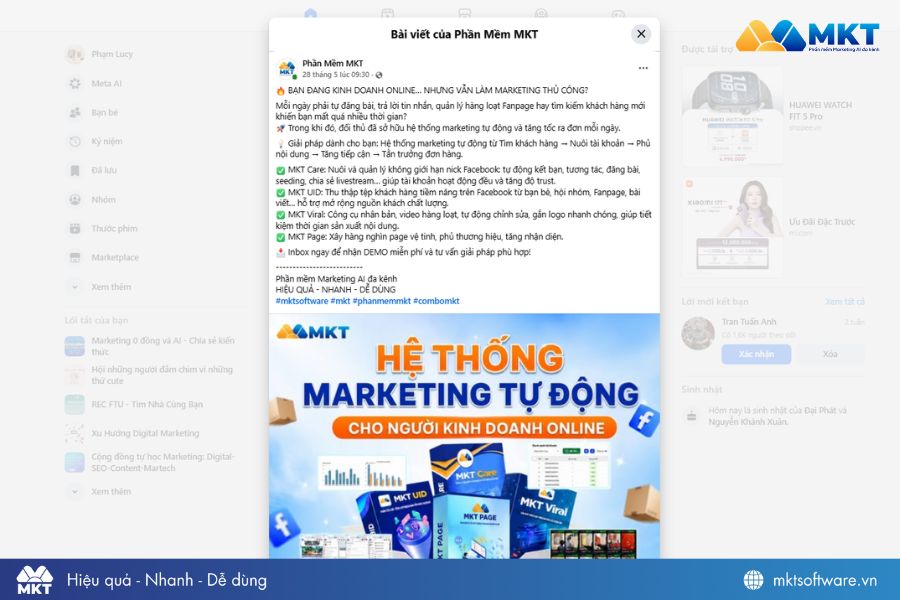This screenshot has width=900, height=600.
Task: Open Pham Lucy profile in the sidebar
Action: click(112, 54)
